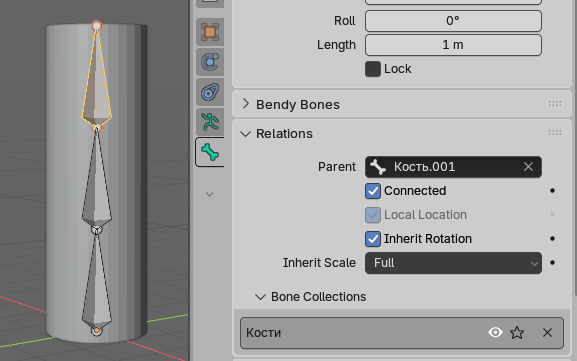This screenshot has height=361, width=577.
Task: Open the Bone properties tab
Action: [x=210, y=152]
